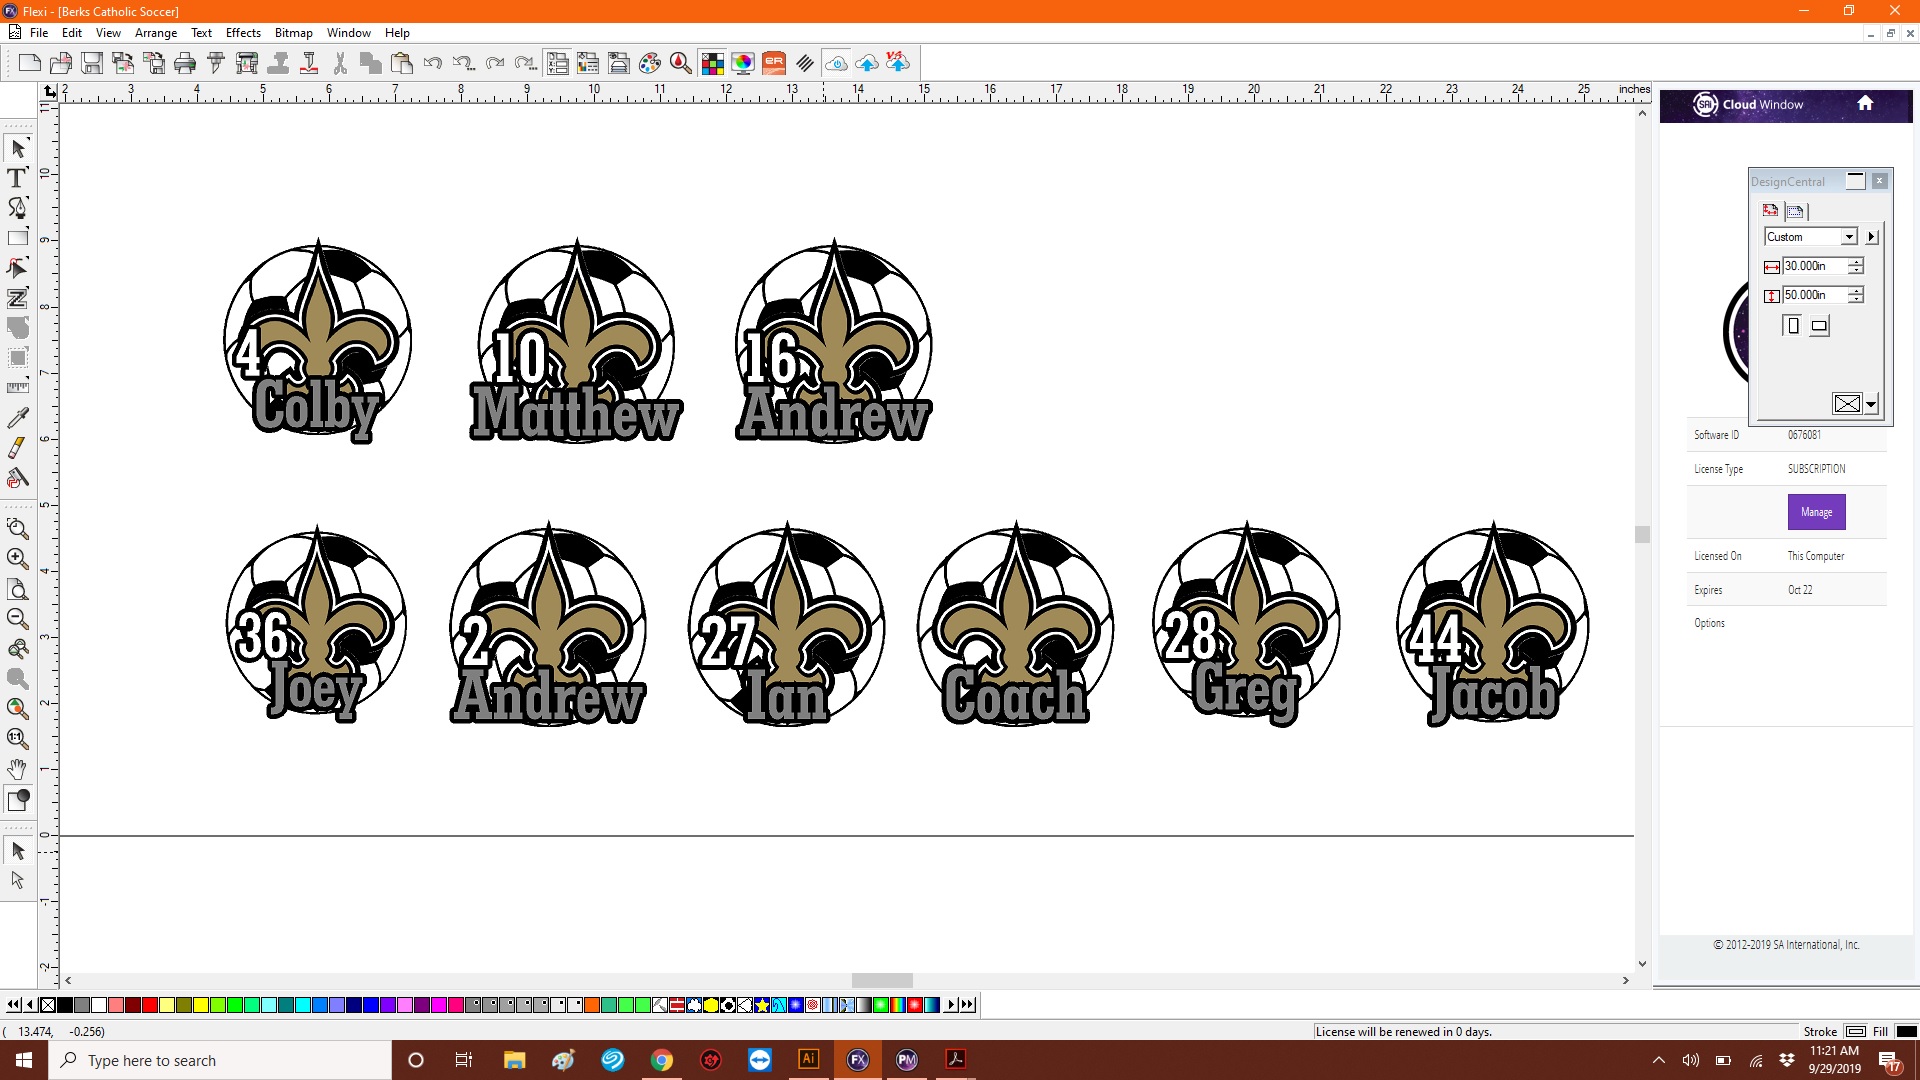Switch to the Margin tab in DesignCentral

[x=1796, y=211]
